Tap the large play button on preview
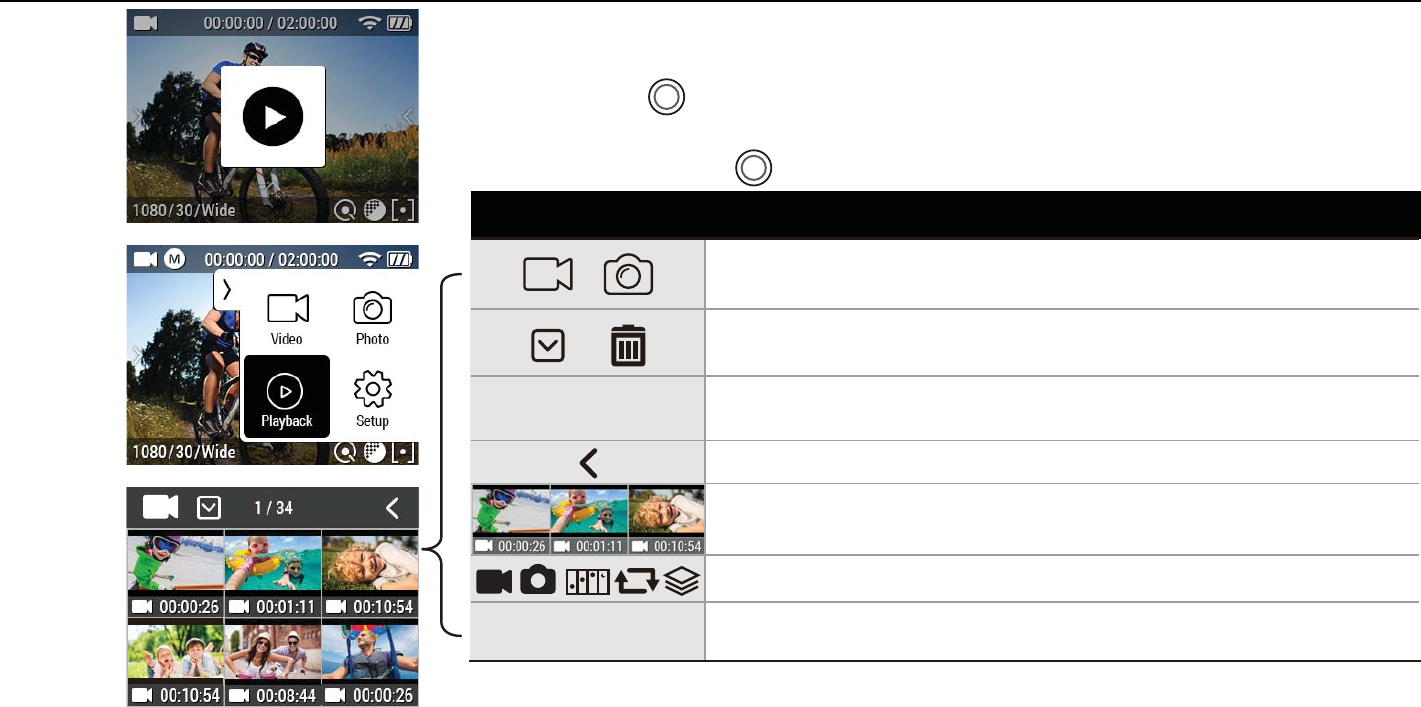1421x707 pixels. pyautogui.click(x=273, y=117)
